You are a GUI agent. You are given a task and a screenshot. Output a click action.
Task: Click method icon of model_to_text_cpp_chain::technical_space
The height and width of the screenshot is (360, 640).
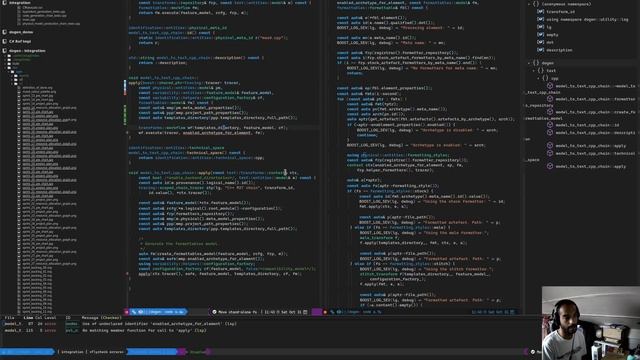click(550, 153)
